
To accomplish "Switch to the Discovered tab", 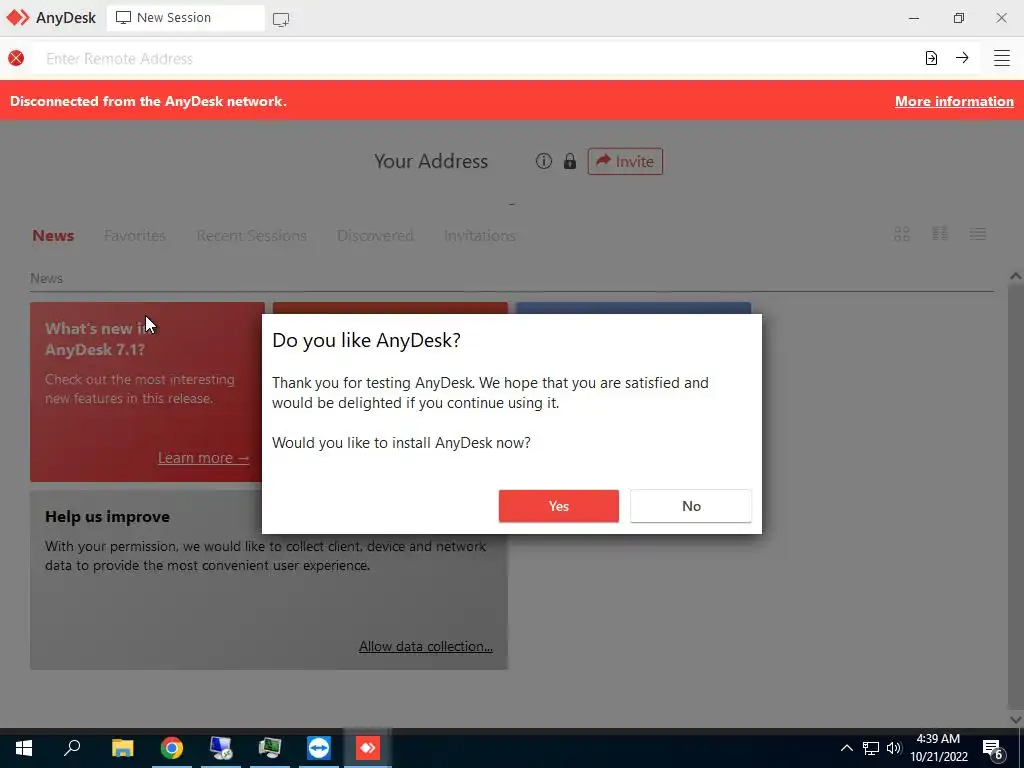I will (x=375, y=235).
